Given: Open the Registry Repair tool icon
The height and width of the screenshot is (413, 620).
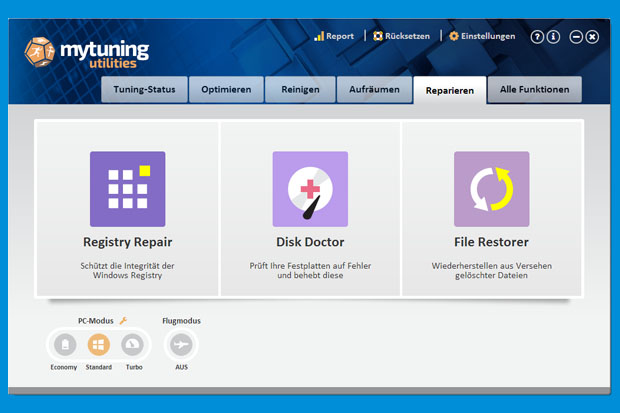Looking at the screenshot, I should [127, 189].
